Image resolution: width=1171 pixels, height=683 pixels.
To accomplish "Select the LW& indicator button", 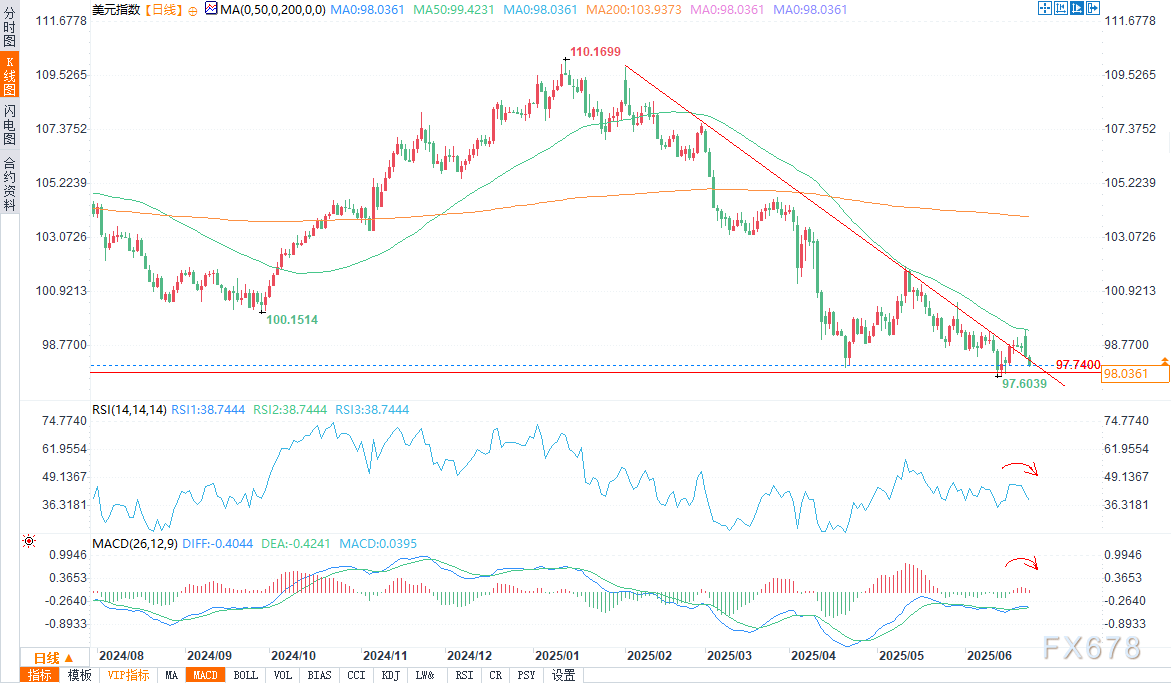I will pyautogui.click(x=426, y=675).
